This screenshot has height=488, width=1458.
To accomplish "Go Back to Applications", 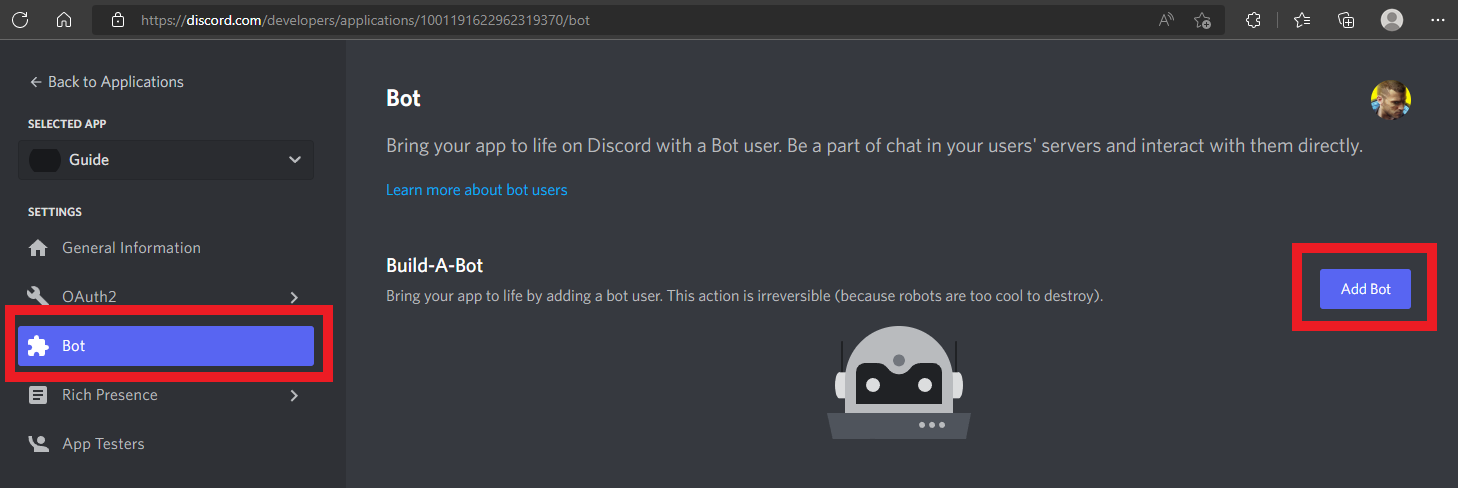I will [107, 82].
